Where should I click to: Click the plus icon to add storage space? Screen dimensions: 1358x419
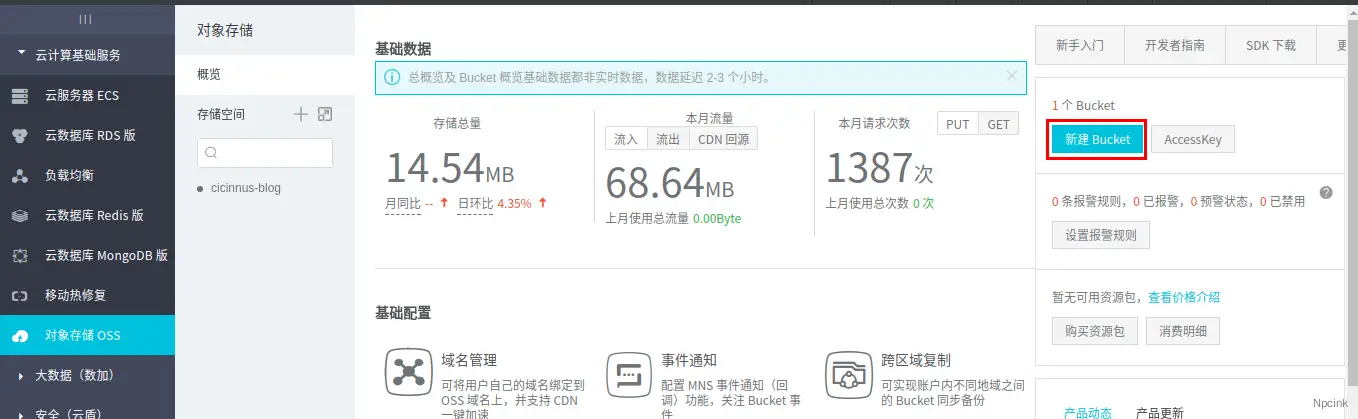coord(300,115)
